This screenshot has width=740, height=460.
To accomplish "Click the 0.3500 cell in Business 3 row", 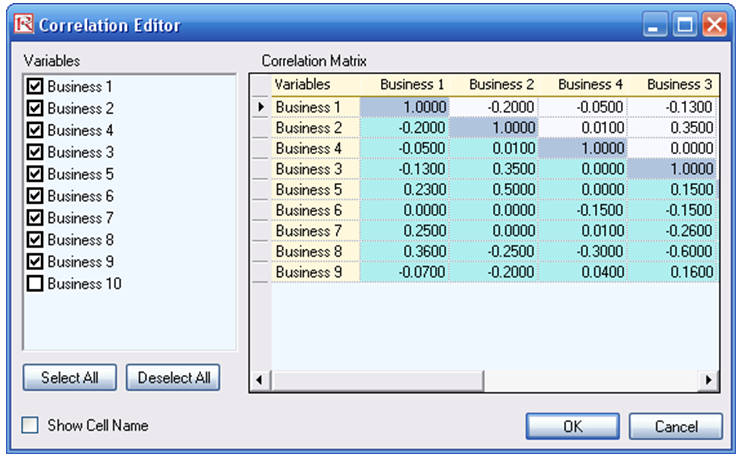I will point(494,168).
